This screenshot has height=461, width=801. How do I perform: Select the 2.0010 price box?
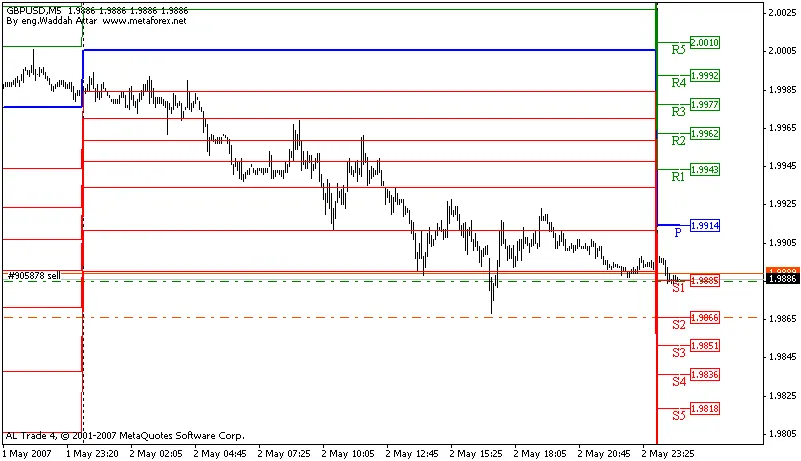point(705,43)
